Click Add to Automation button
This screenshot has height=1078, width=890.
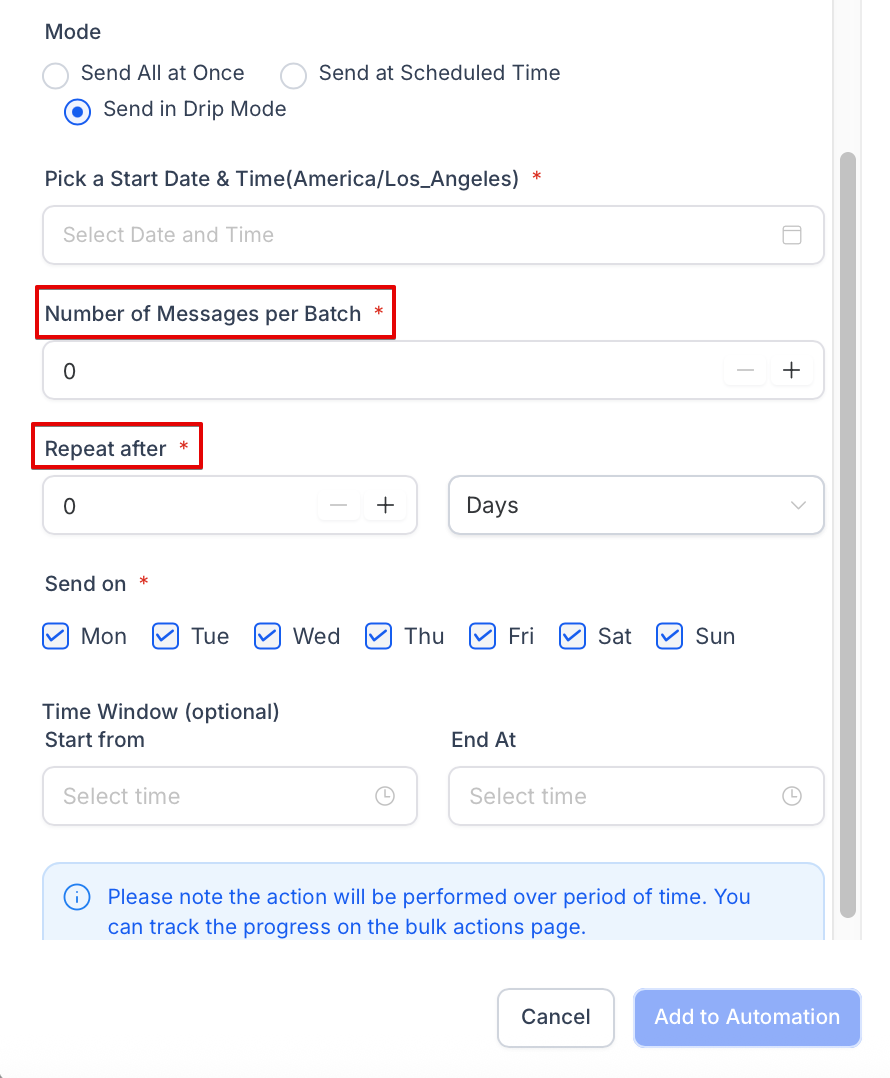pos(747,1017)
